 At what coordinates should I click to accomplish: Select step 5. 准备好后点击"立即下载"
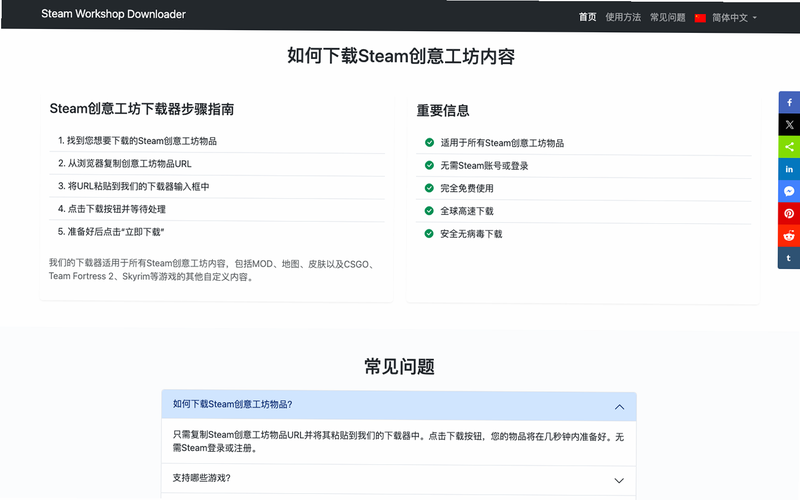(217, 232)
